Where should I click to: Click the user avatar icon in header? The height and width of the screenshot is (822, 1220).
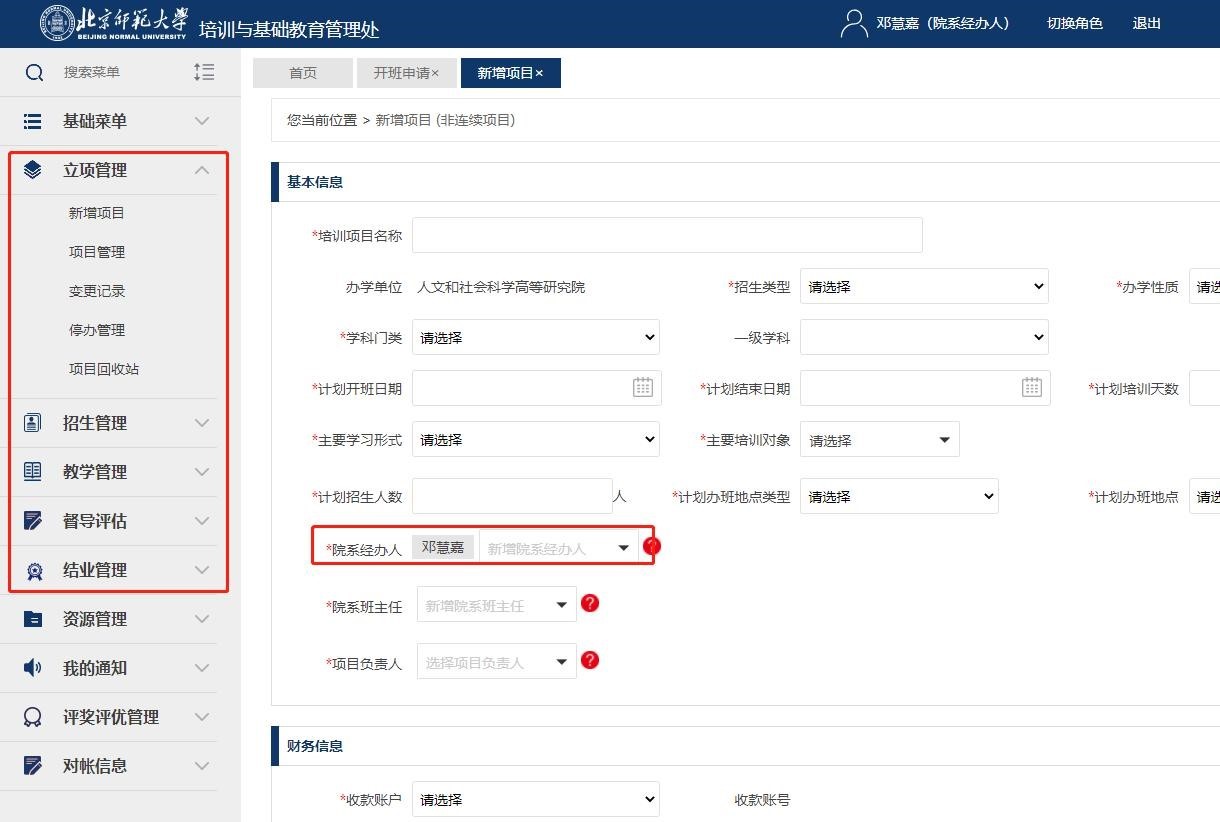point(853,24)
